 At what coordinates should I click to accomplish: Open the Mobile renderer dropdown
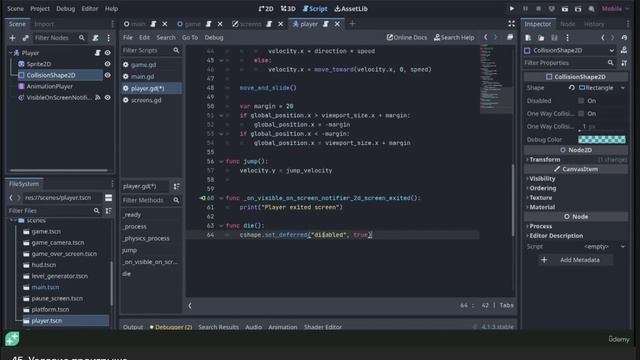tap(616, 9)
